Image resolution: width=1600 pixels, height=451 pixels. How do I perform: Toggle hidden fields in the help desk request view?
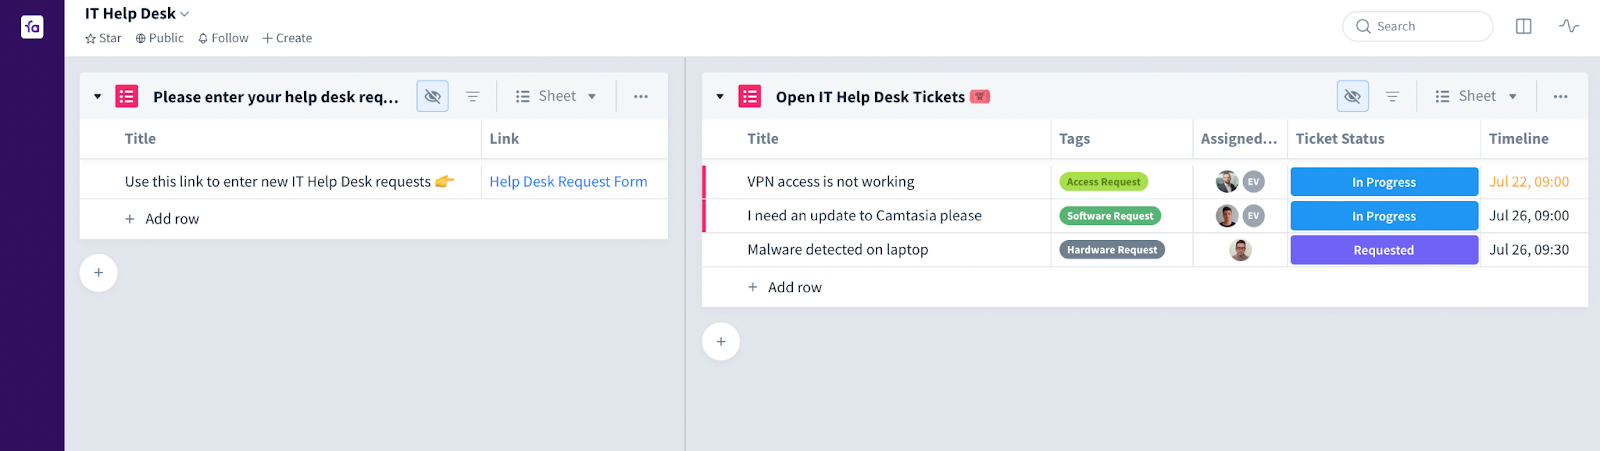432,96
